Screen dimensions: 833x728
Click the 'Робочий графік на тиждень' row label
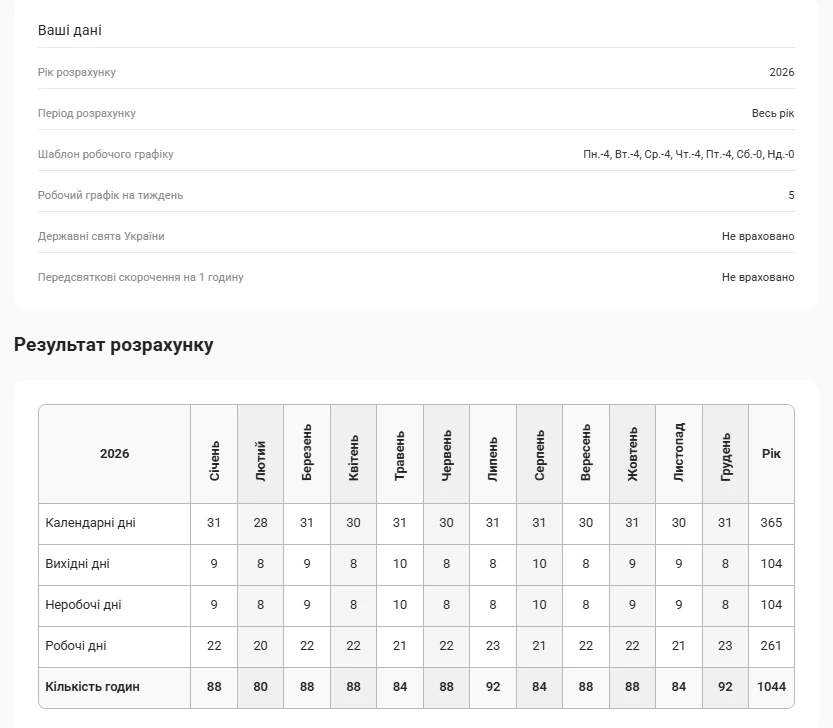coord(110,195)
